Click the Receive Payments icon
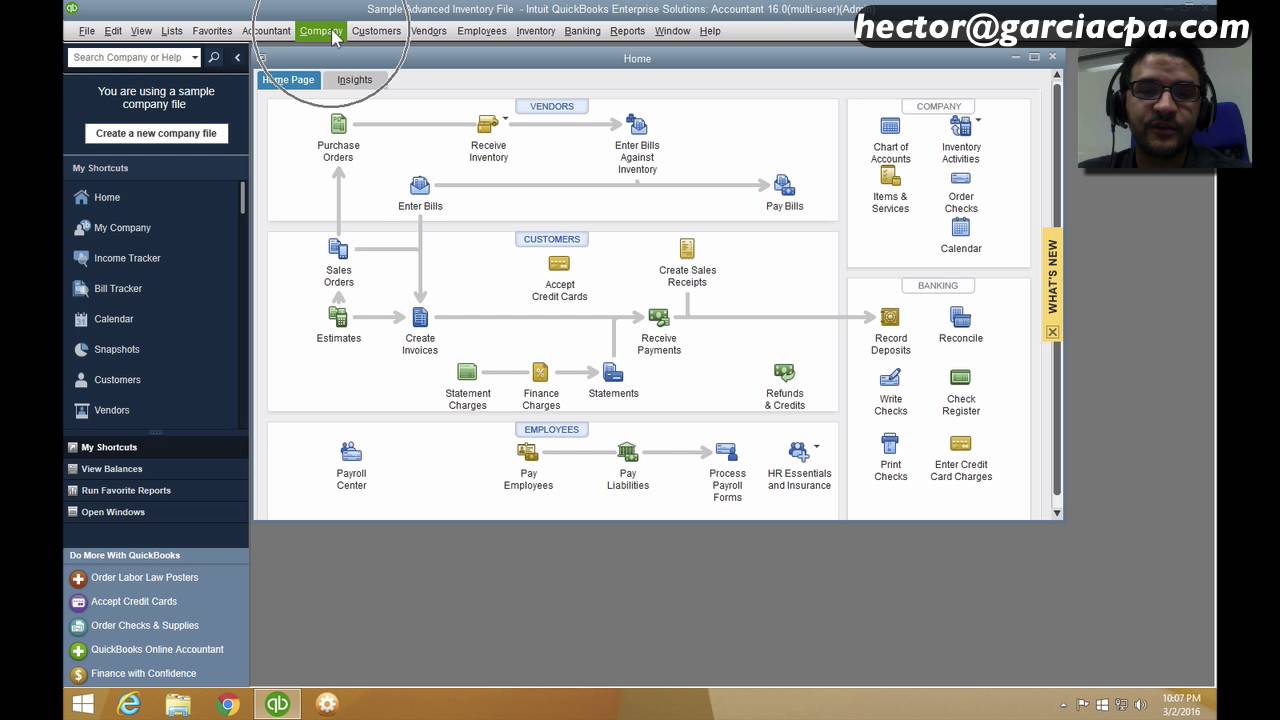 [659, 317]
